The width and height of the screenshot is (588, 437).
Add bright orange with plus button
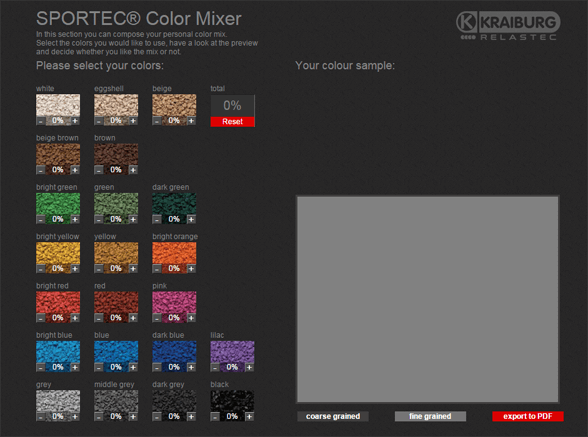tap(191, 269)
